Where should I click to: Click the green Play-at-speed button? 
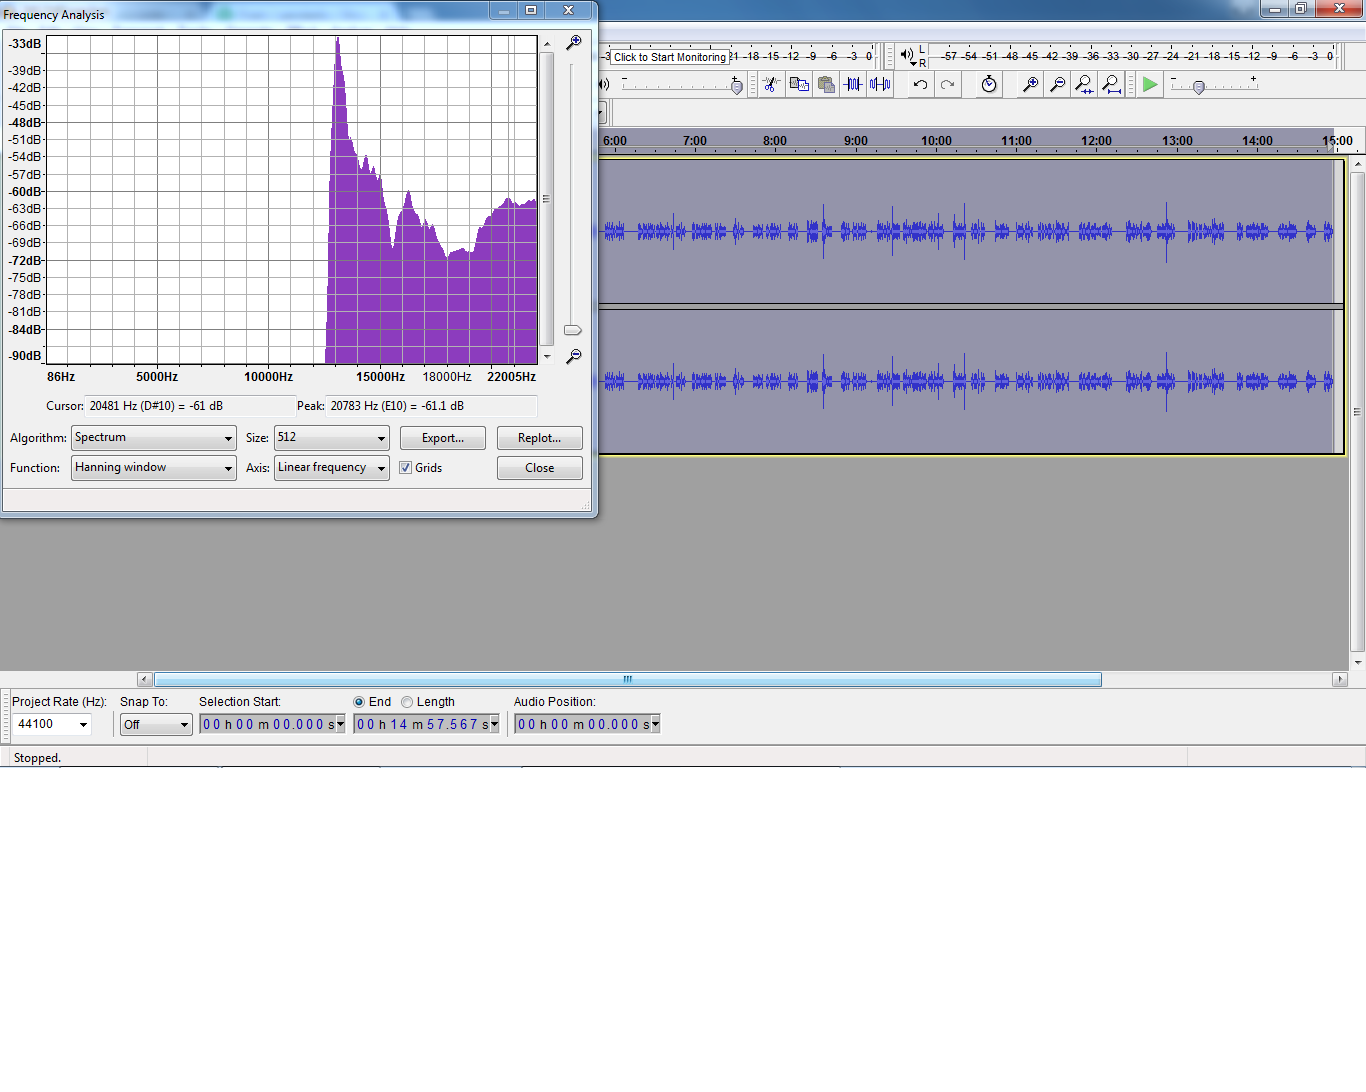[x=1150, y=85]
